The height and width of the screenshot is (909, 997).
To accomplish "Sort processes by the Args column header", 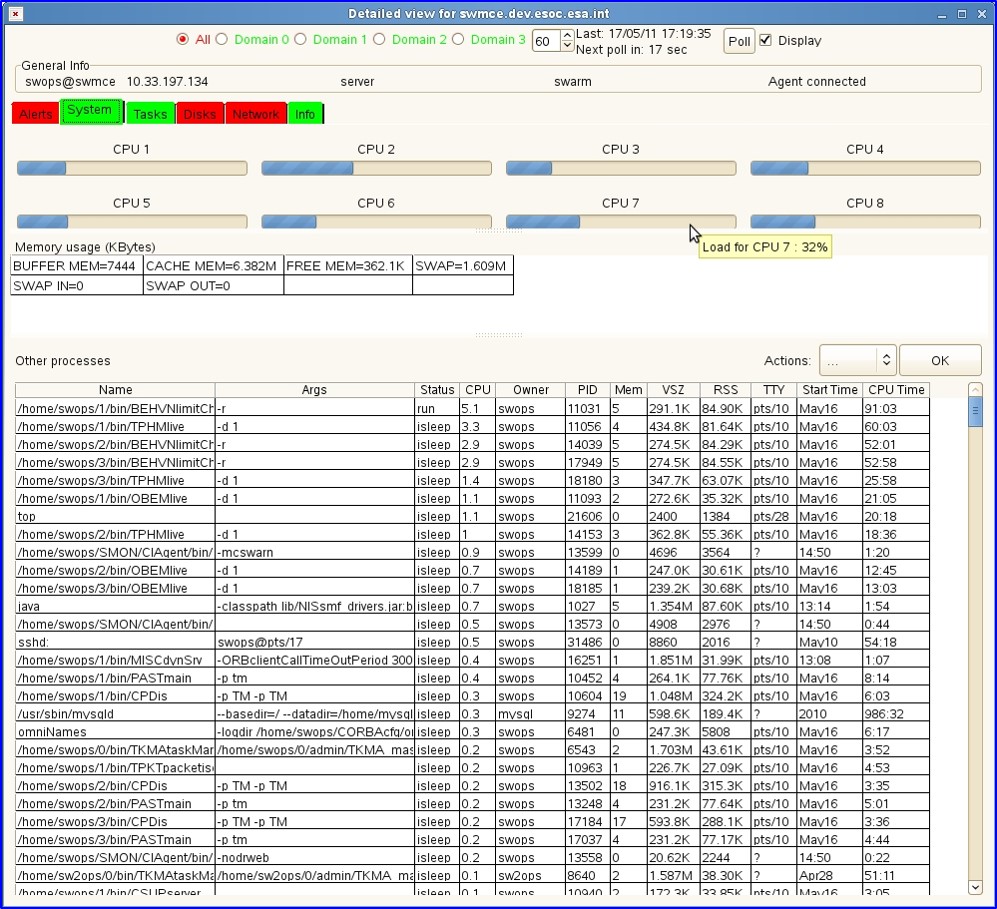I will 314,390.
